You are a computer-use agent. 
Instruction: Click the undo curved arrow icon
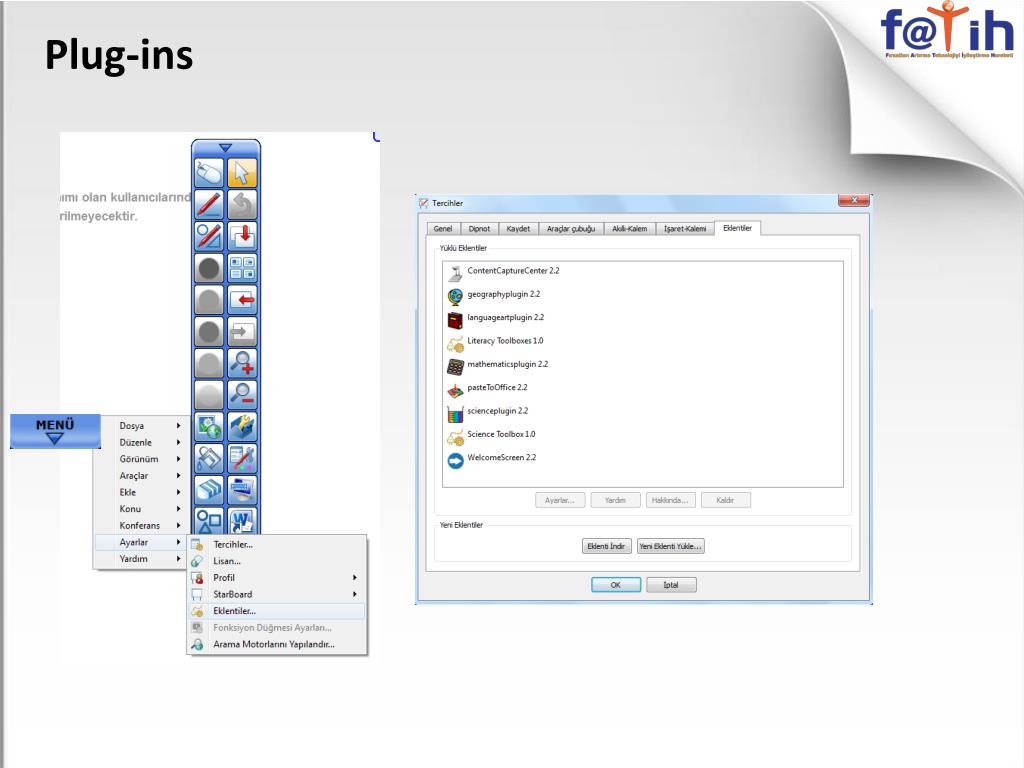[242, 206]
